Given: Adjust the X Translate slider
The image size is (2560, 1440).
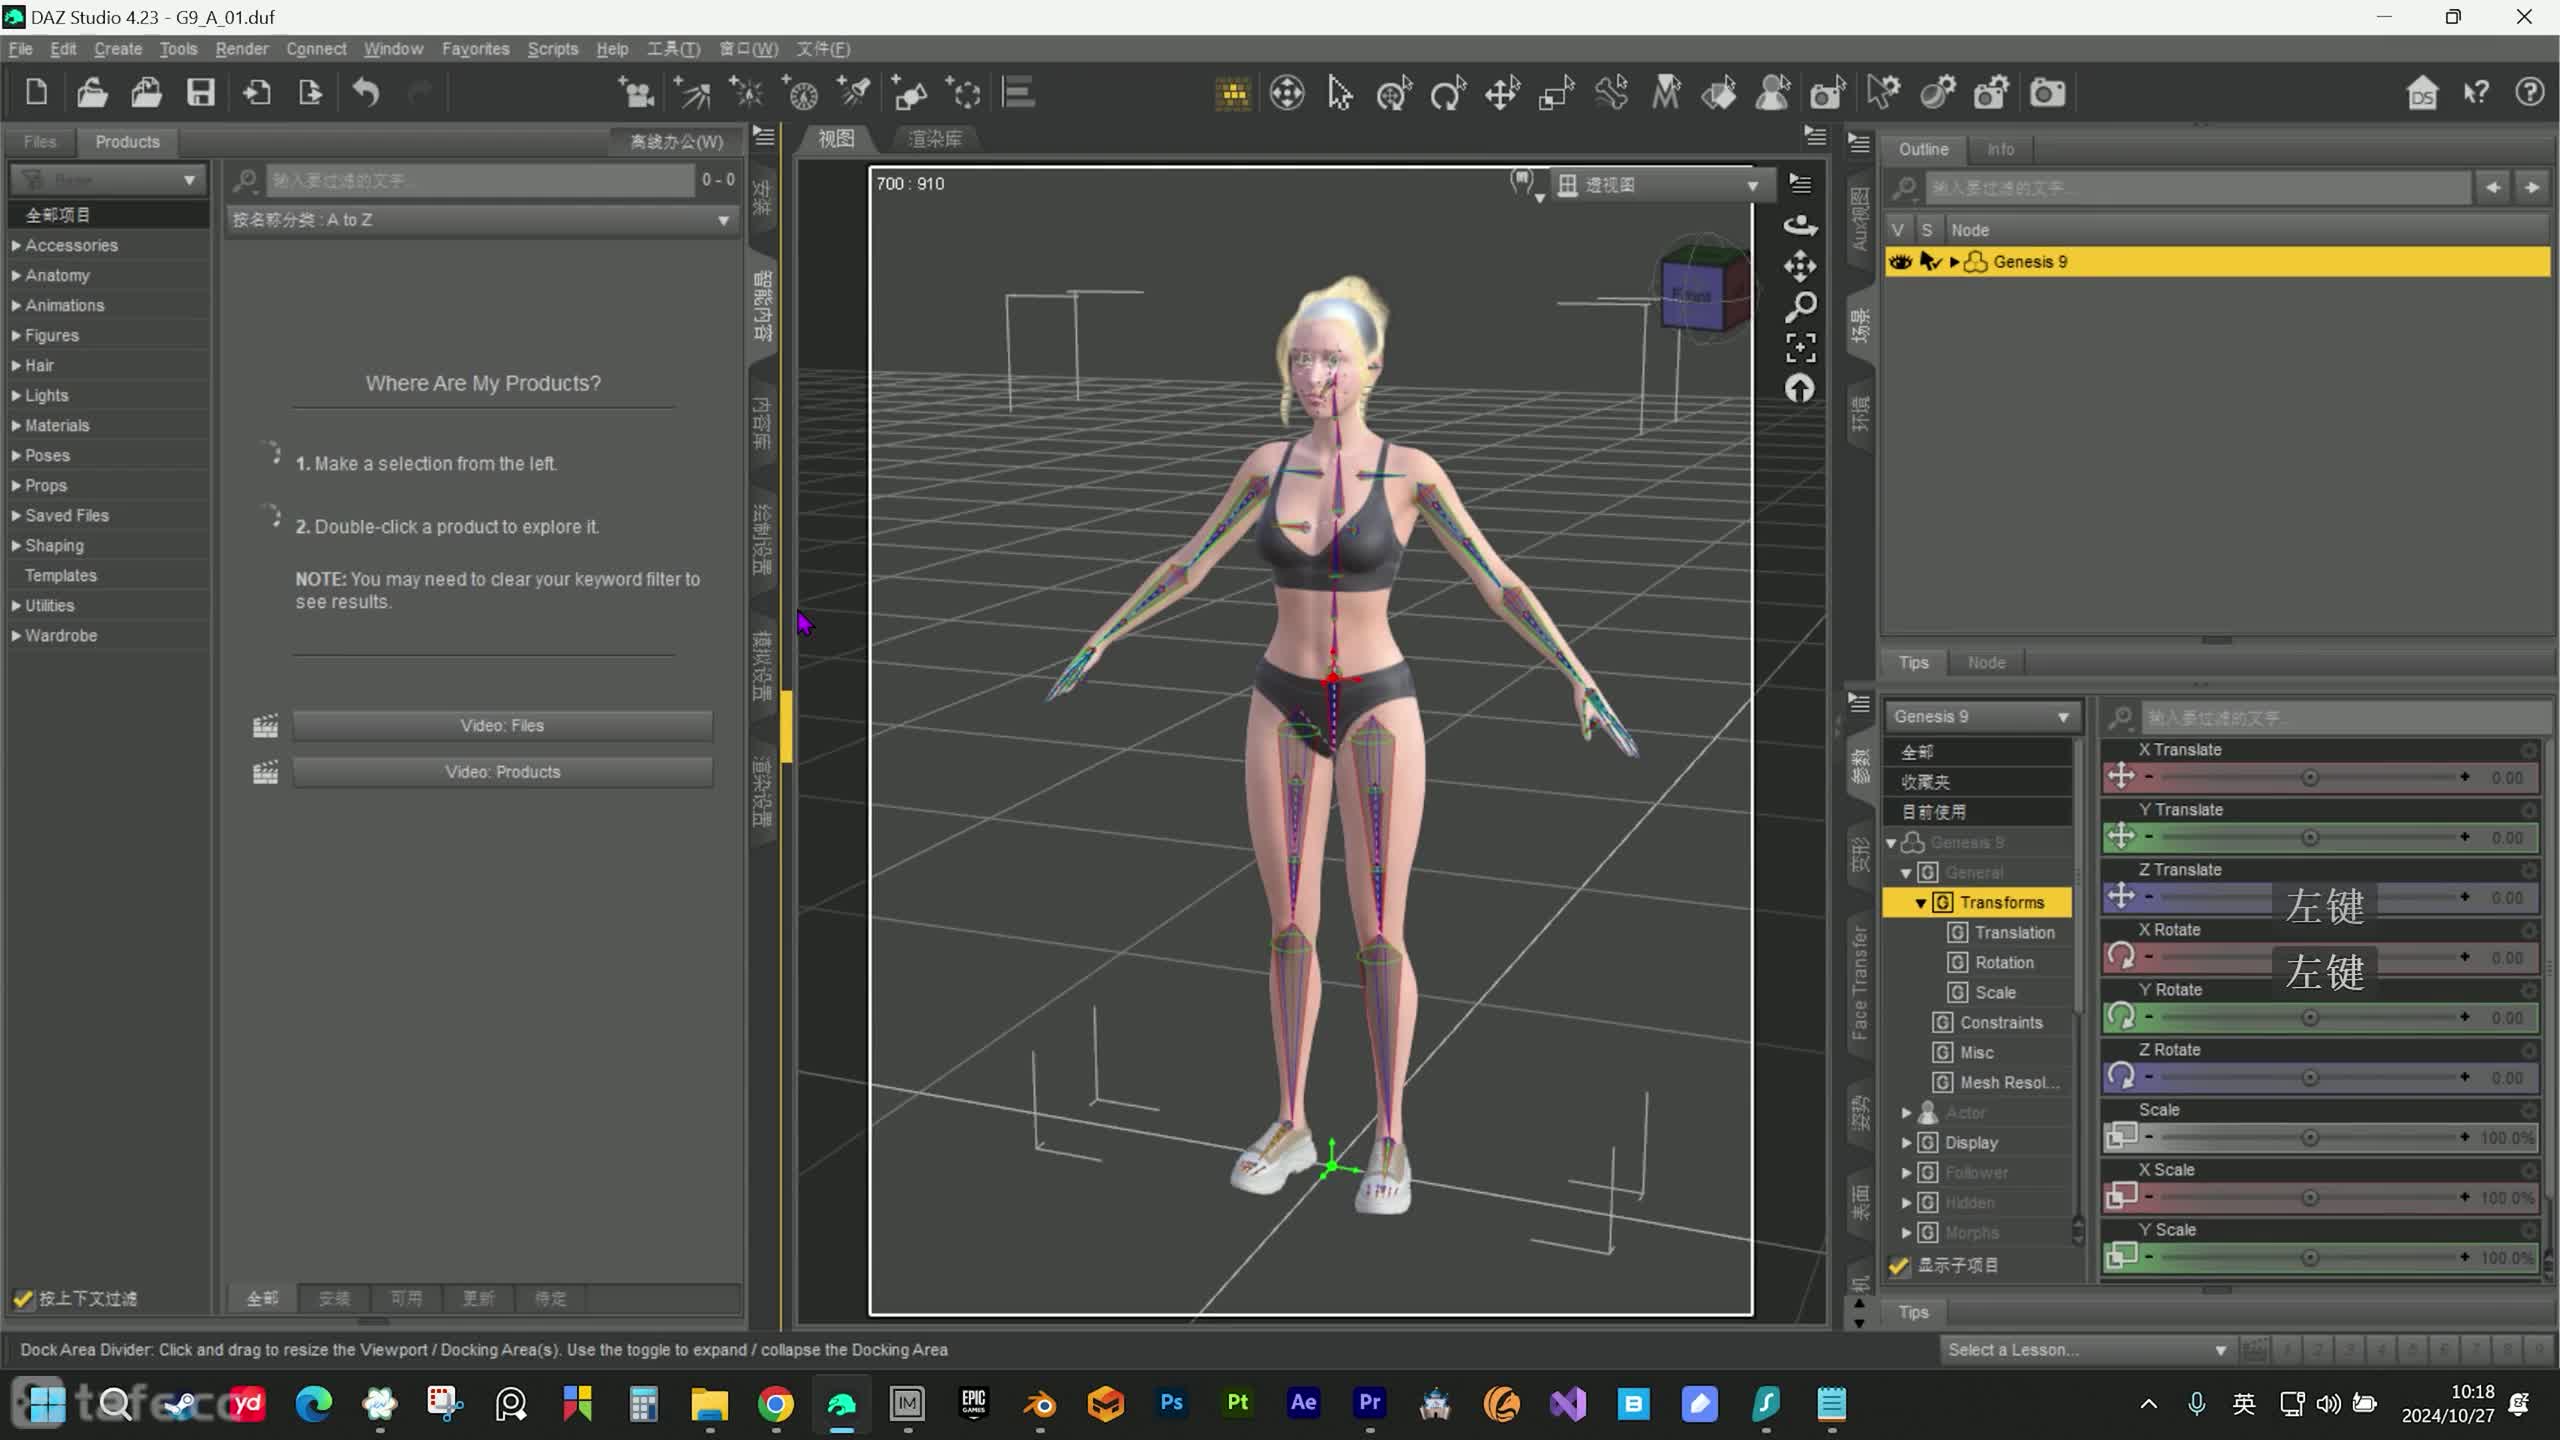Looking at the screenshot, I should [2309, 777].
